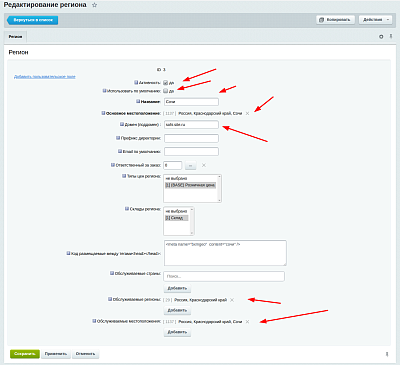The image size is (400, 365).
Task: Click help icon next to head code field label
Action: tap(68, 253)
